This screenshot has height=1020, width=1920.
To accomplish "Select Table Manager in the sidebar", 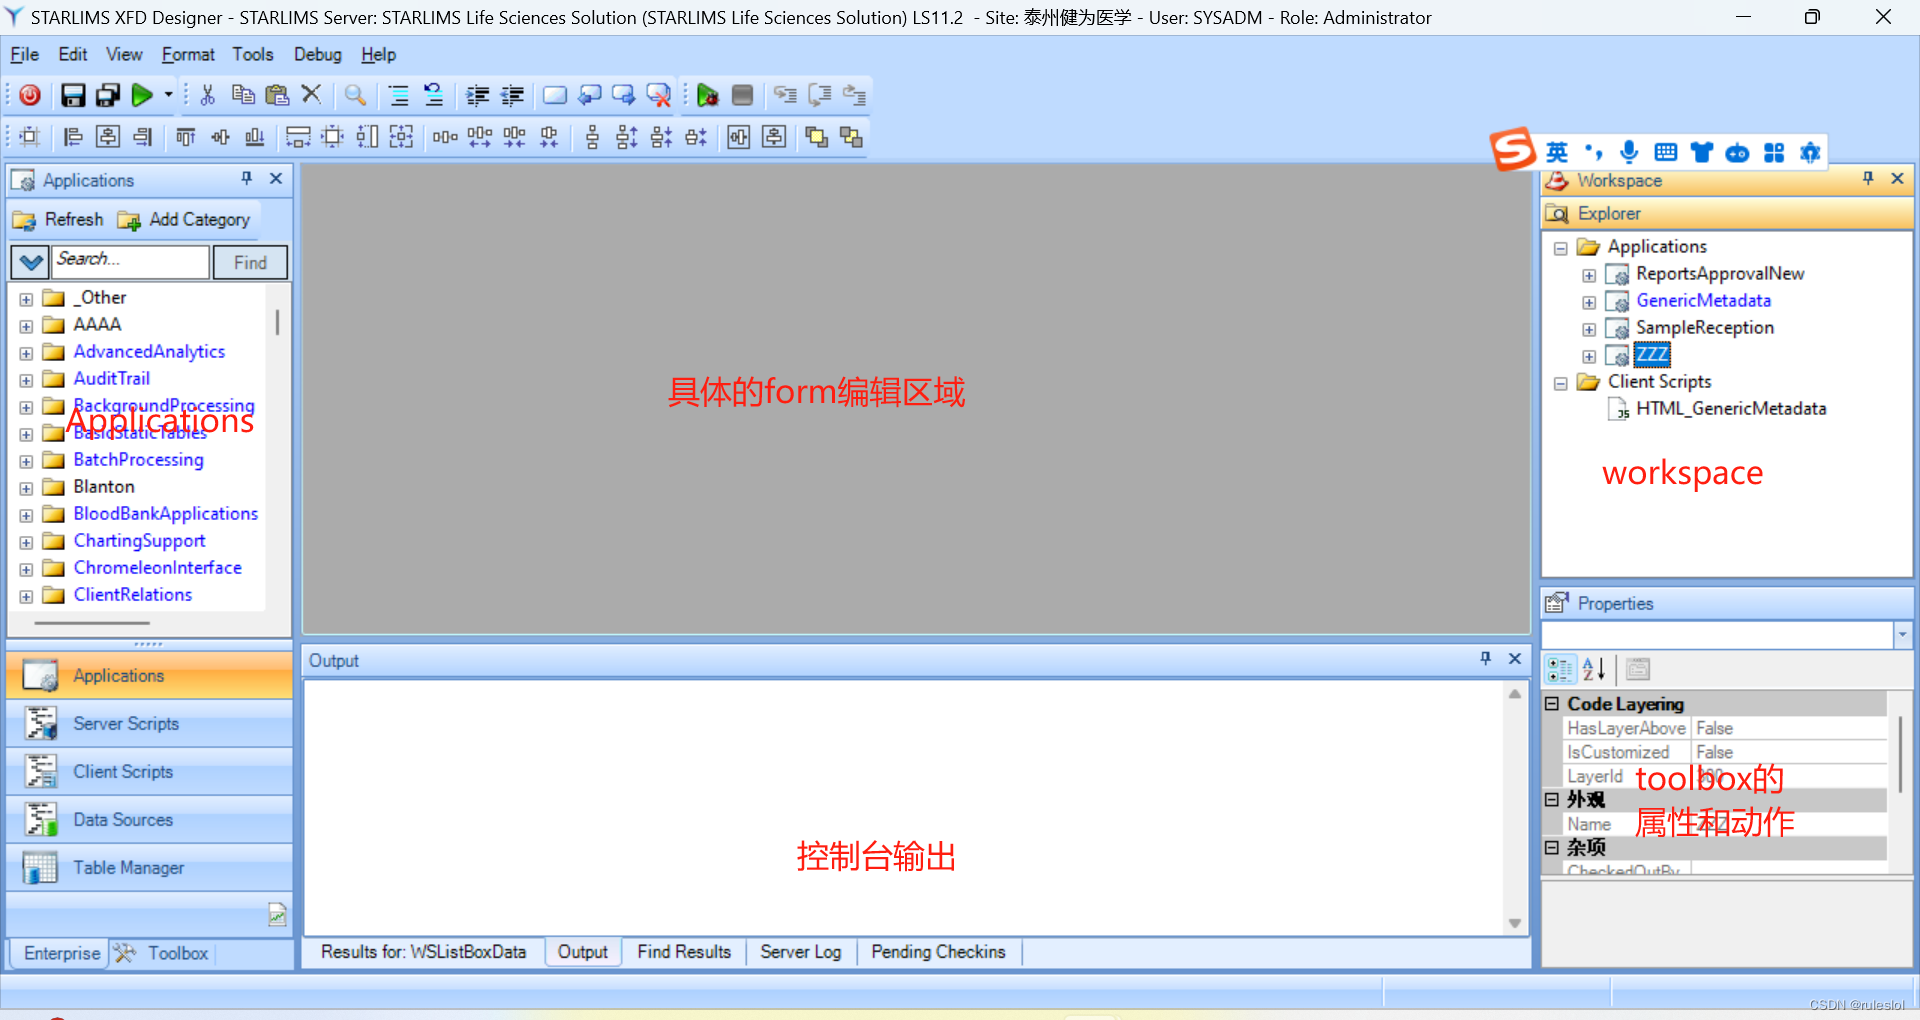I will tap(129, 868).
